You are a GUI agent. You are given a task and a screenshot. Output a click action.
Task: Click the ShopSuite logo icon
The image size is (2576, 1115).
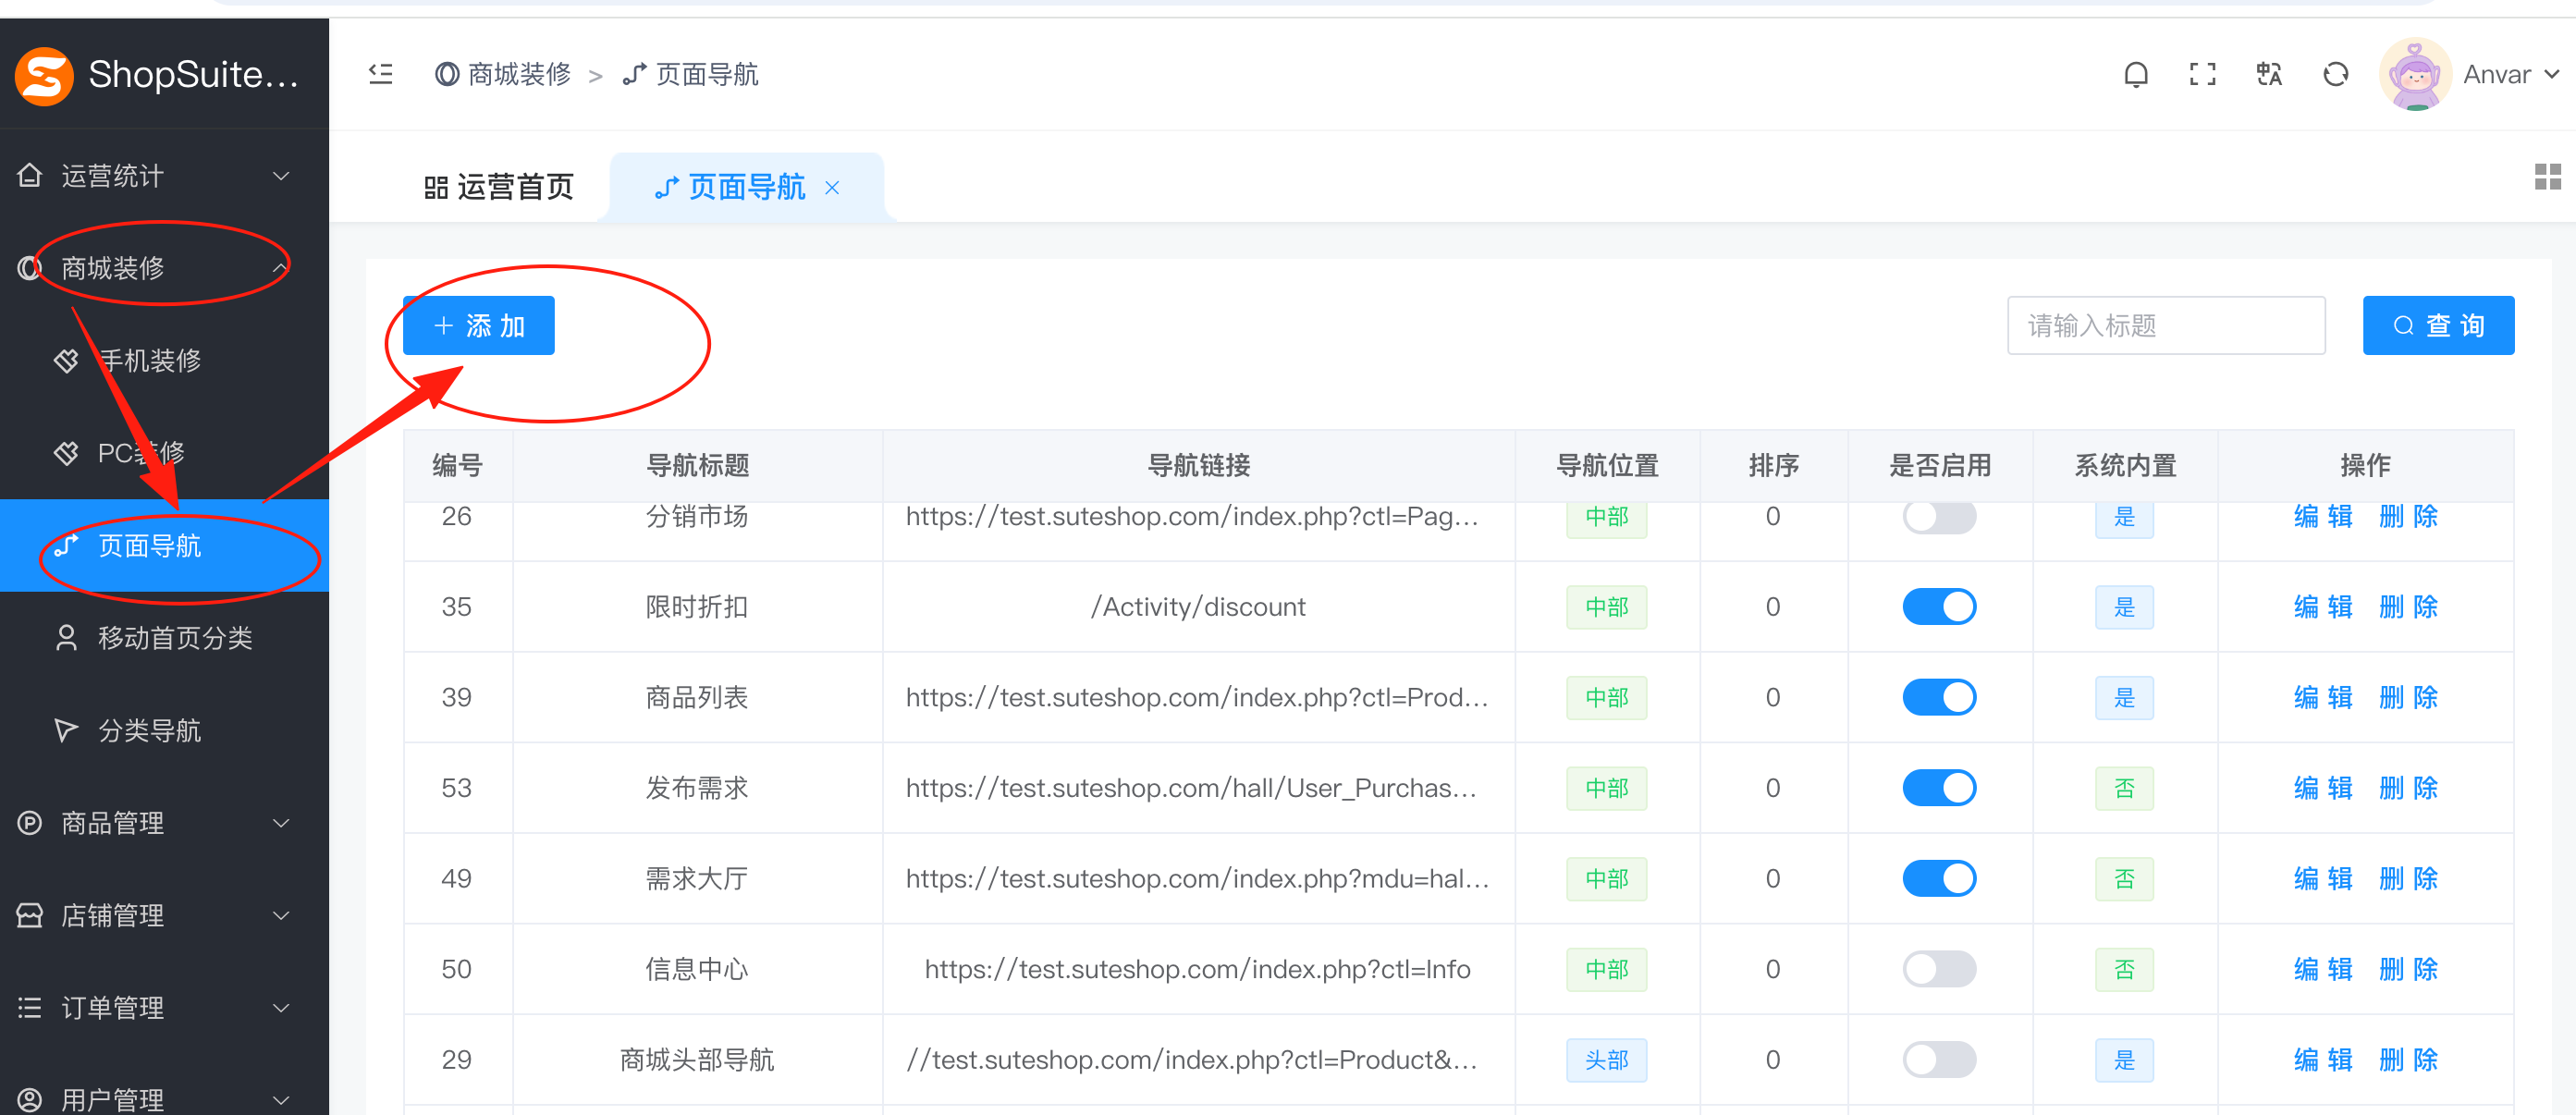pos(44,76)
